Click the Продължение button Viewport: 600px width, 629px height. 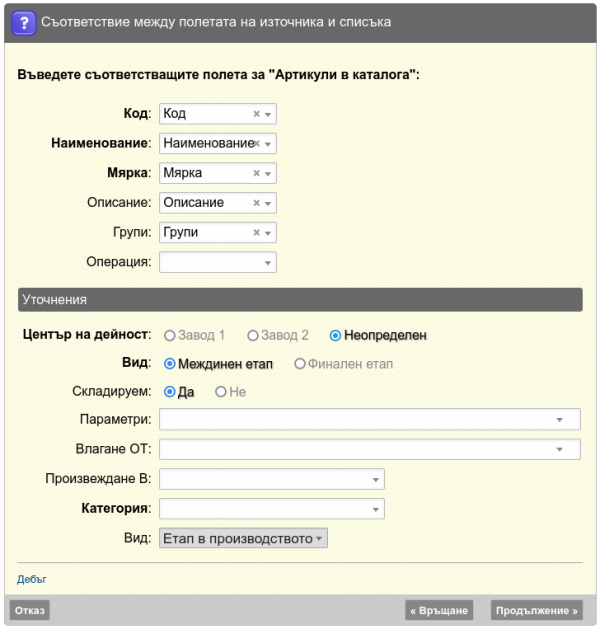point(537,611)
